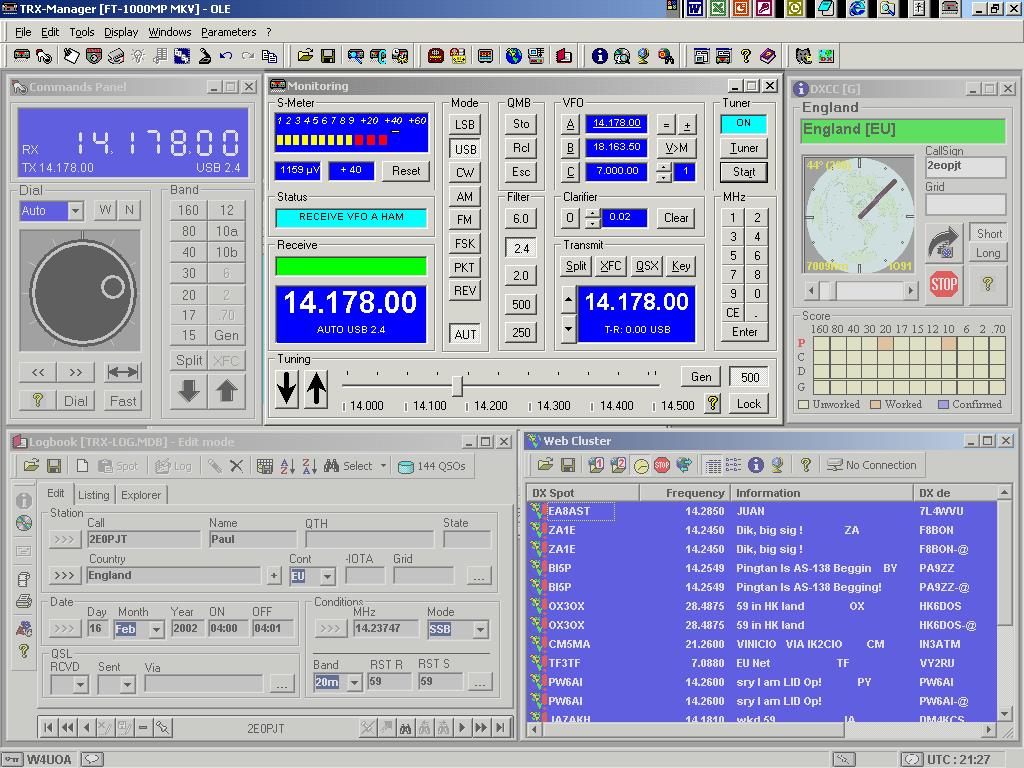Click the Tuner Start button
The image size is (1024, 768).
click(x=744, y=172)
